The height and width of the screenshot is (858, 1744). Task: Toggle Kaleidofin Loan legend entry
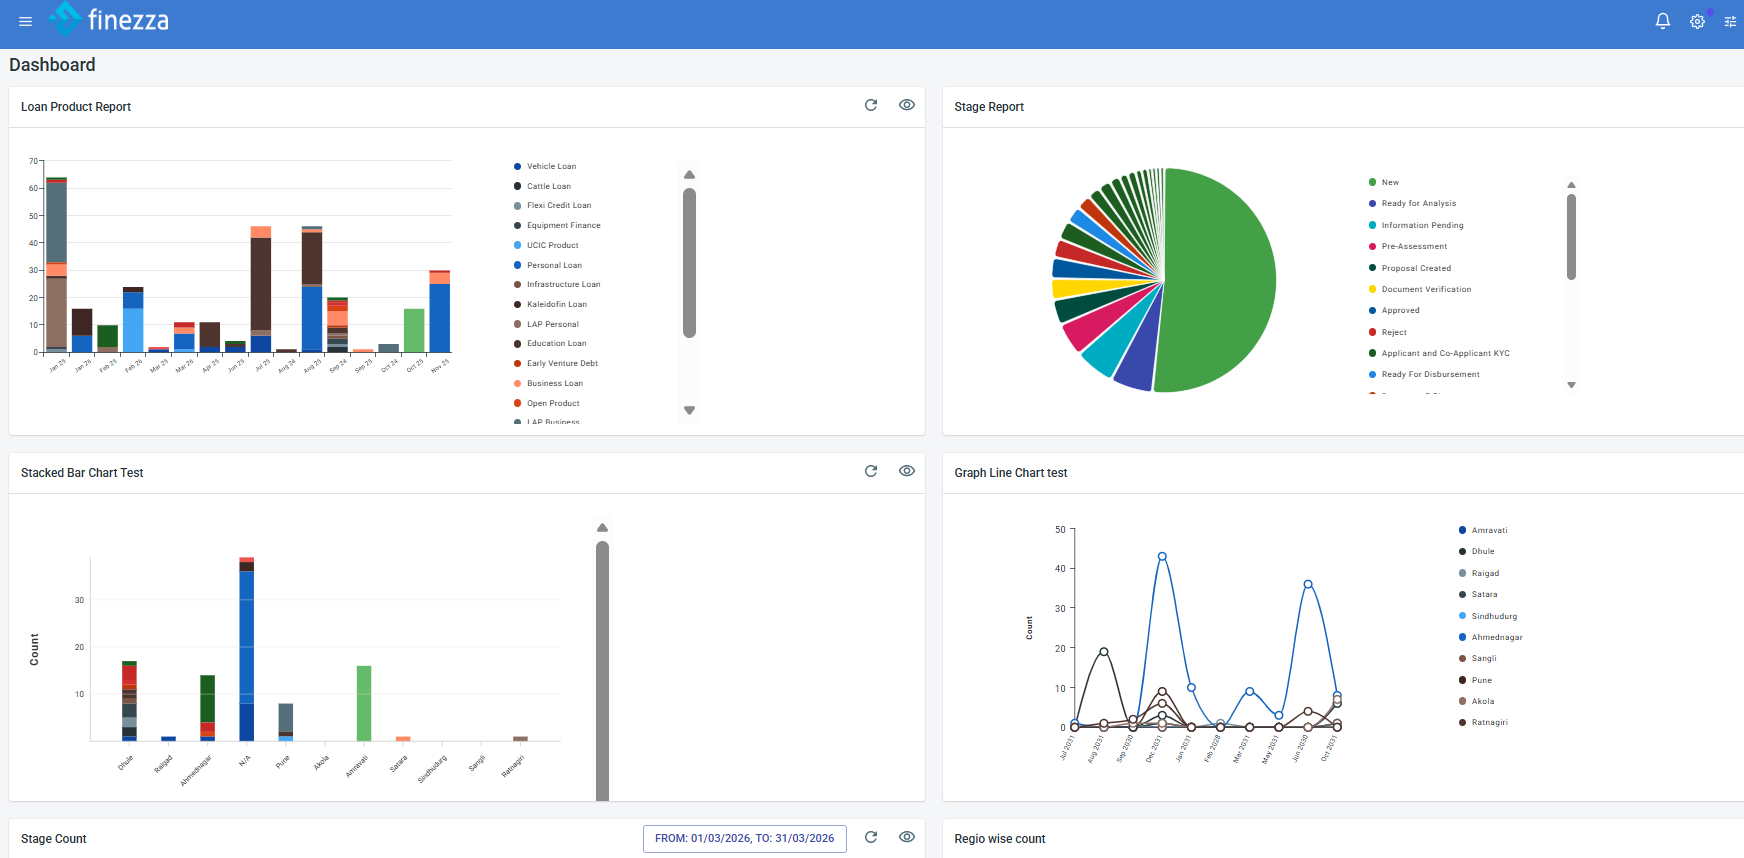[550, 304]
